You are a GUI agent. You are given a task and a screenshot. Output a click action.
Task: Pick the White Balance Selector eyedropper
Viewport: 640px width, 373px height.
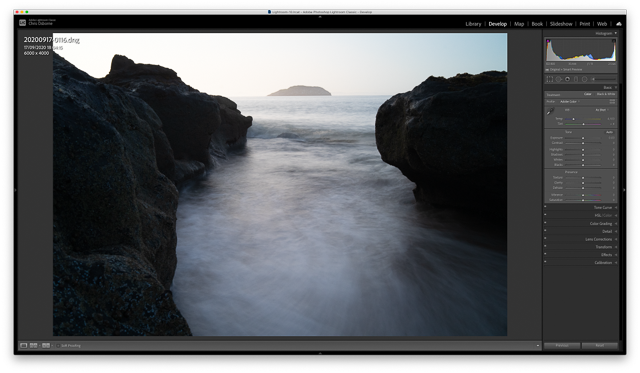550,111
